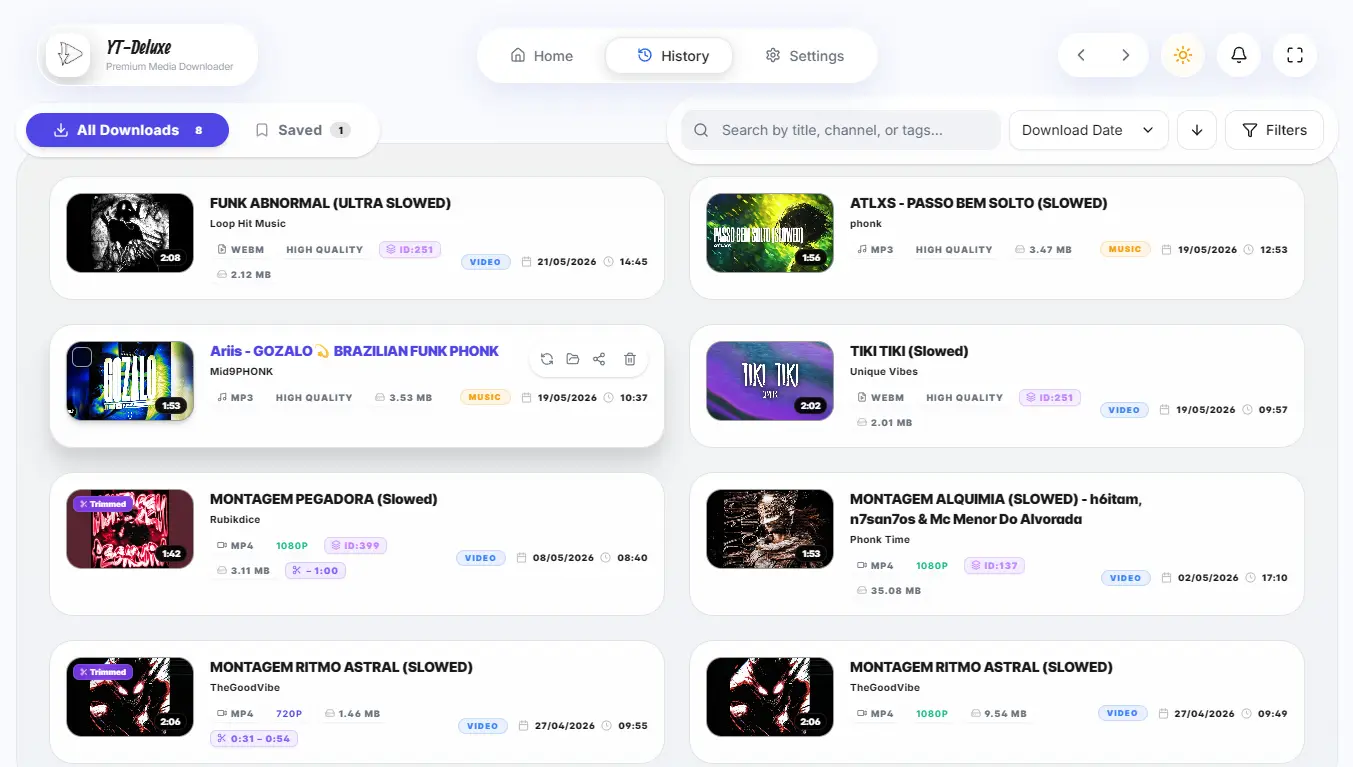Click the search magnifier icon
Viewport: 1353px width, 767px height.
[x=701, y=130]
